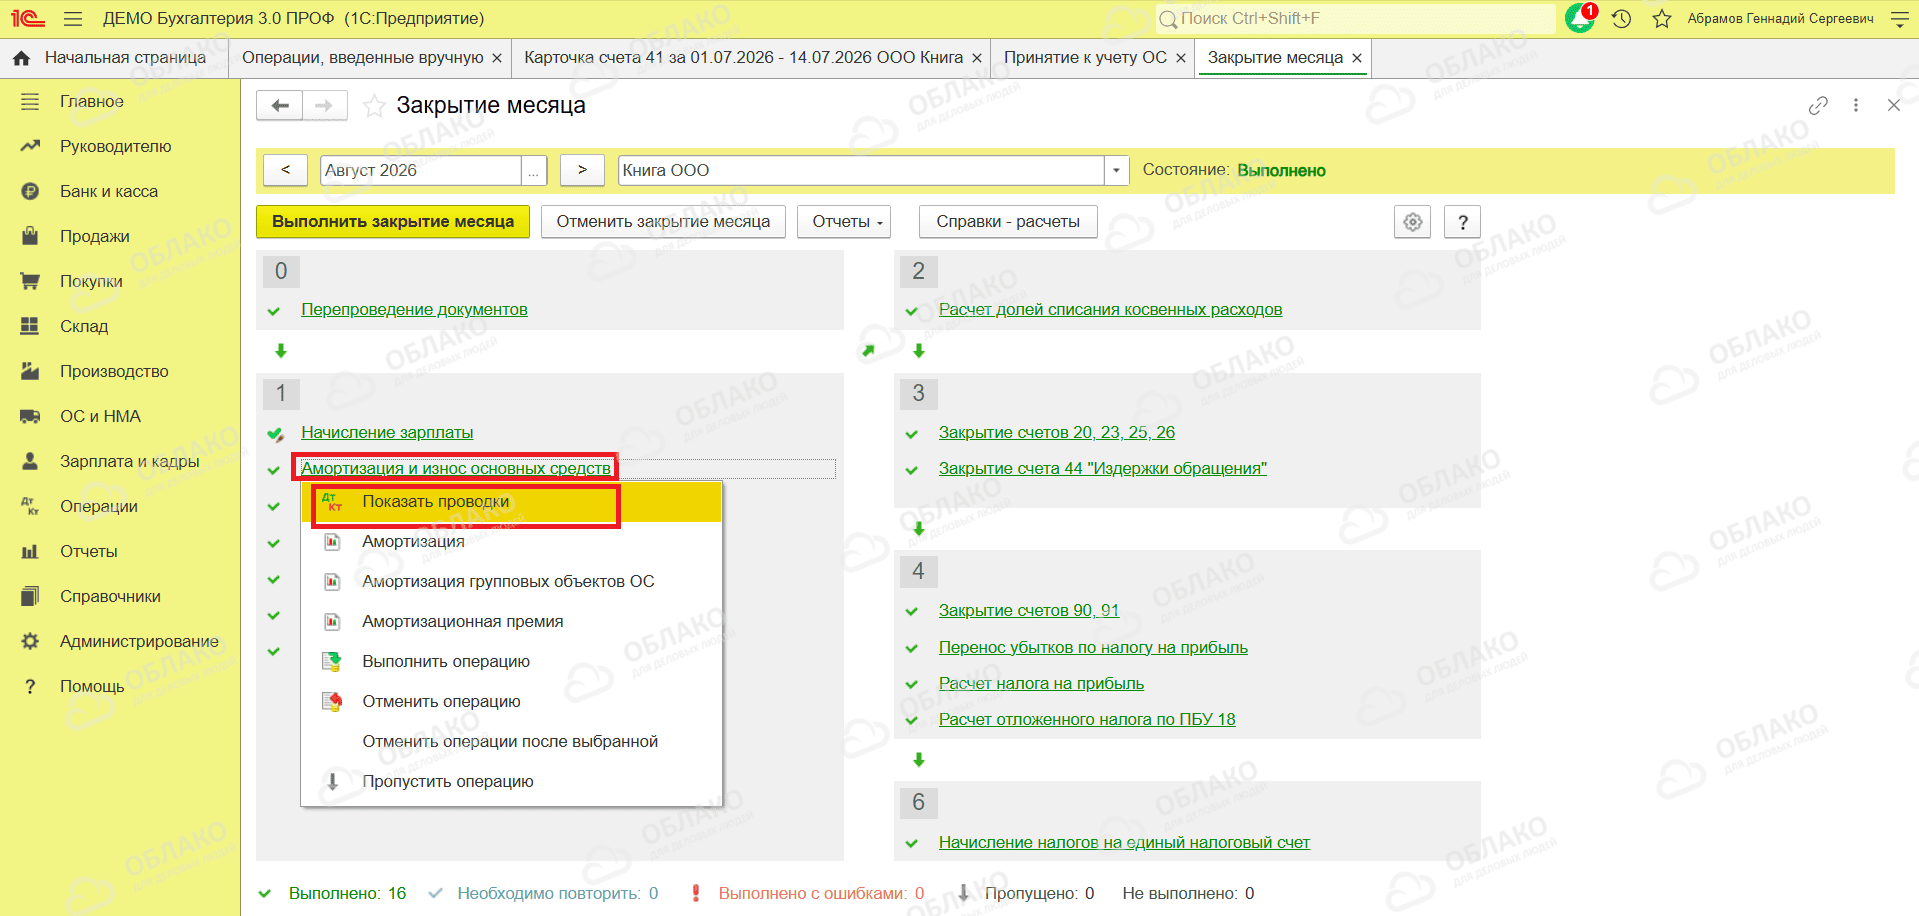Click the Начальная страница home icon
This screenshot has width=1919, height=916.
point(21,58)
